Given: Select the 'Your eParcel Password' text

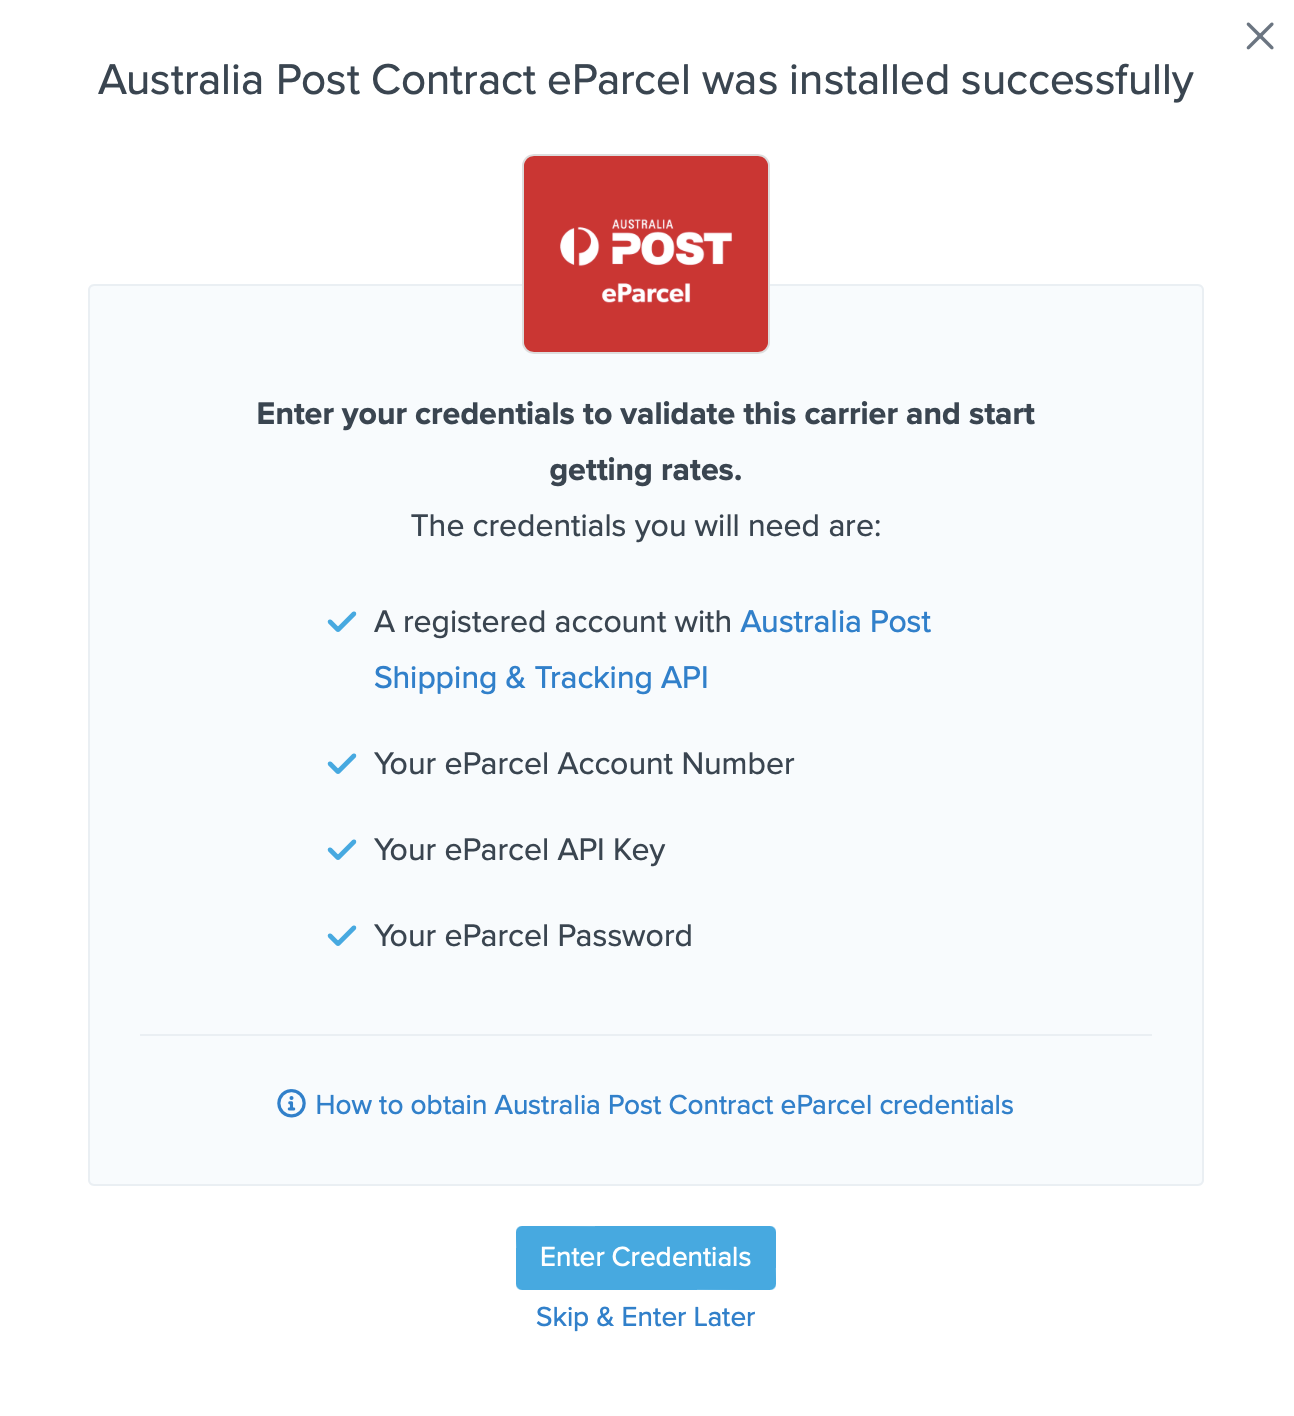Looking at the screenshot, I should coord(533,936).
